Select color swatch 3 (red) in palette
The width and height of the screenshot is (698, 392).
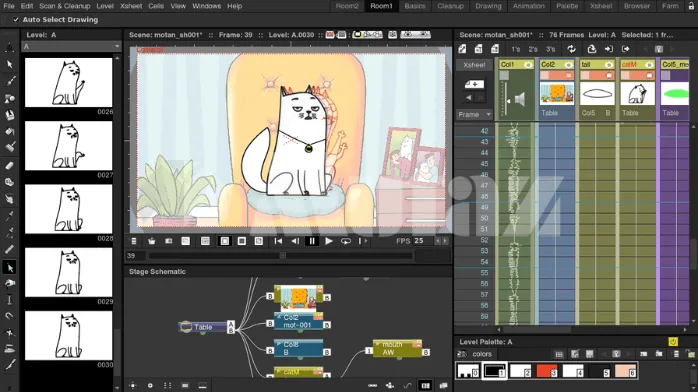click(x=547, y=371)
